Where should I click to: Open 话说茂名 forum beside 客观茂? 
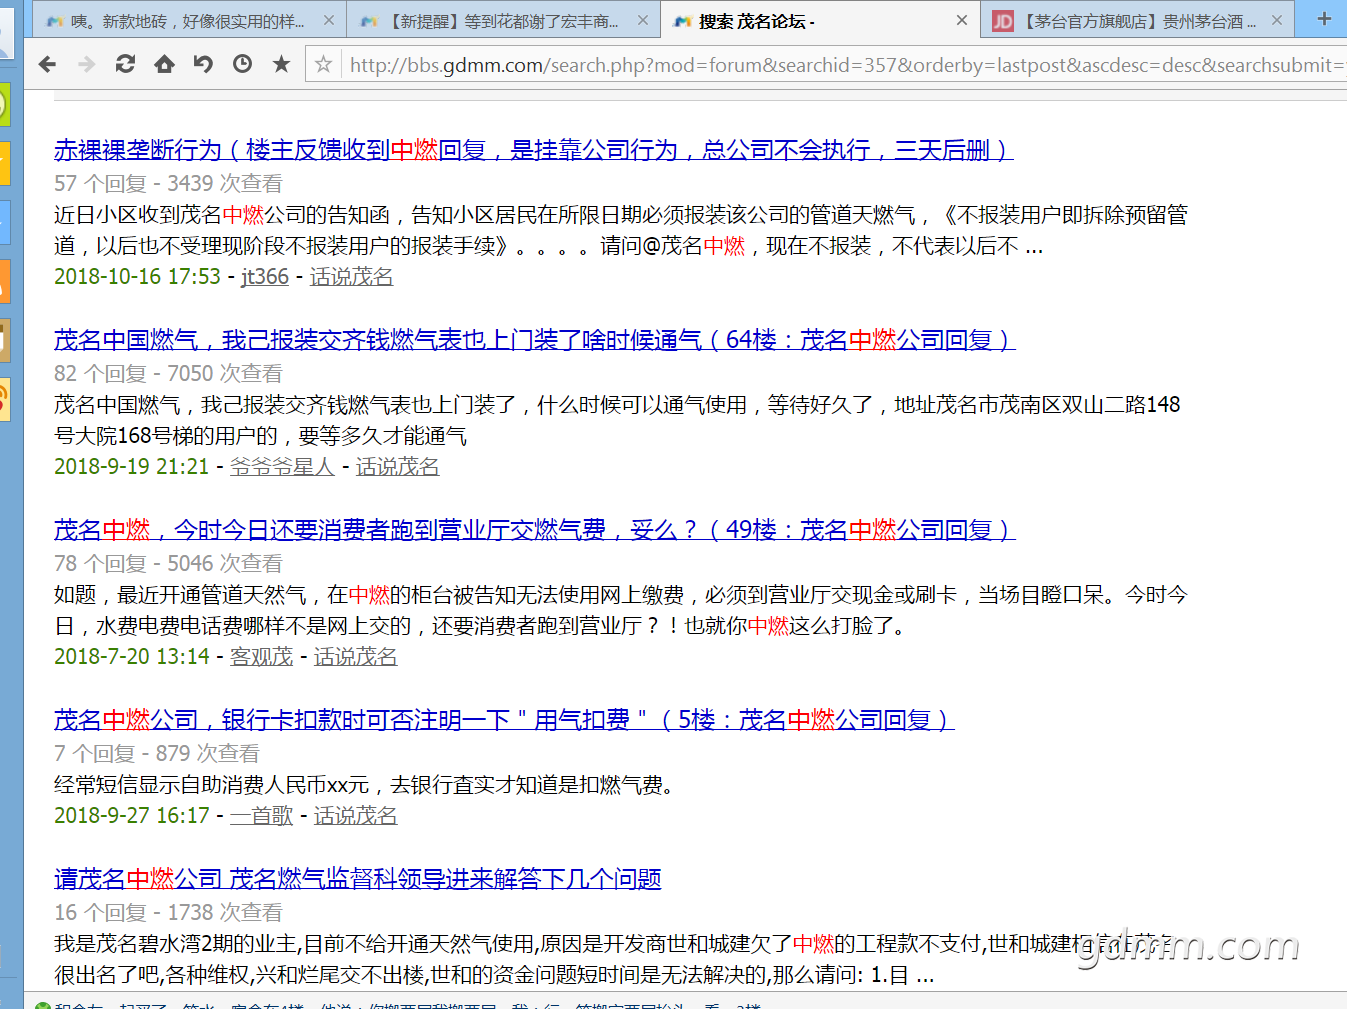pos(356,657)
